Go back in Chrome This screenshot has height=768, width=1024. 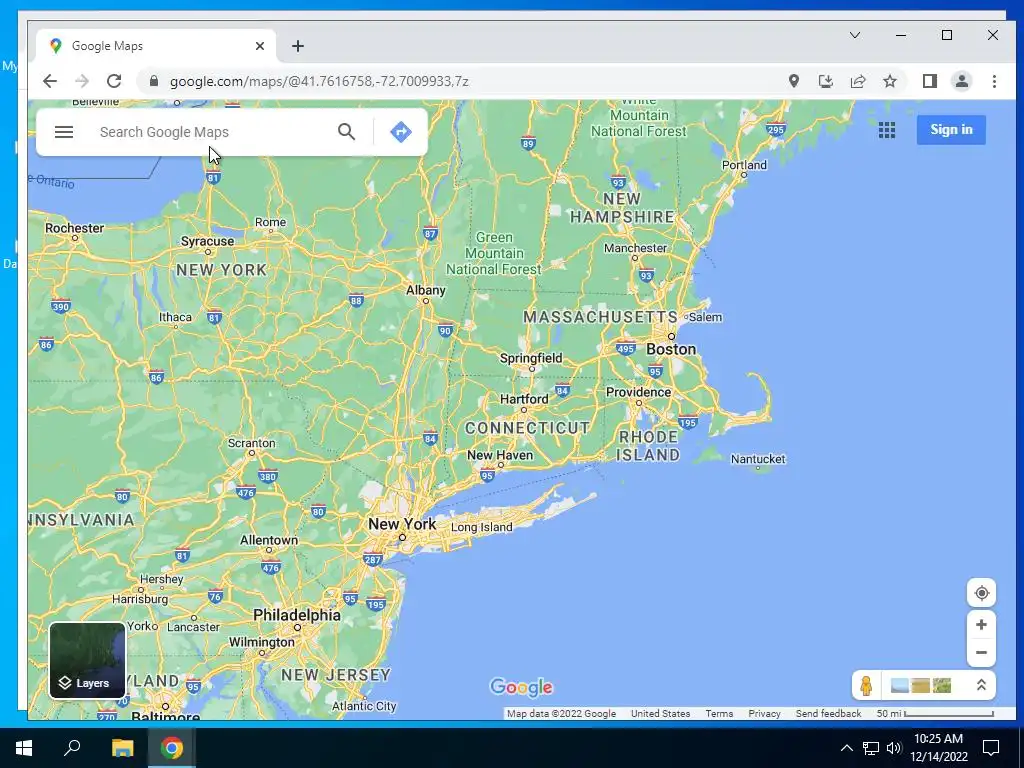click(x=50, y=81)
